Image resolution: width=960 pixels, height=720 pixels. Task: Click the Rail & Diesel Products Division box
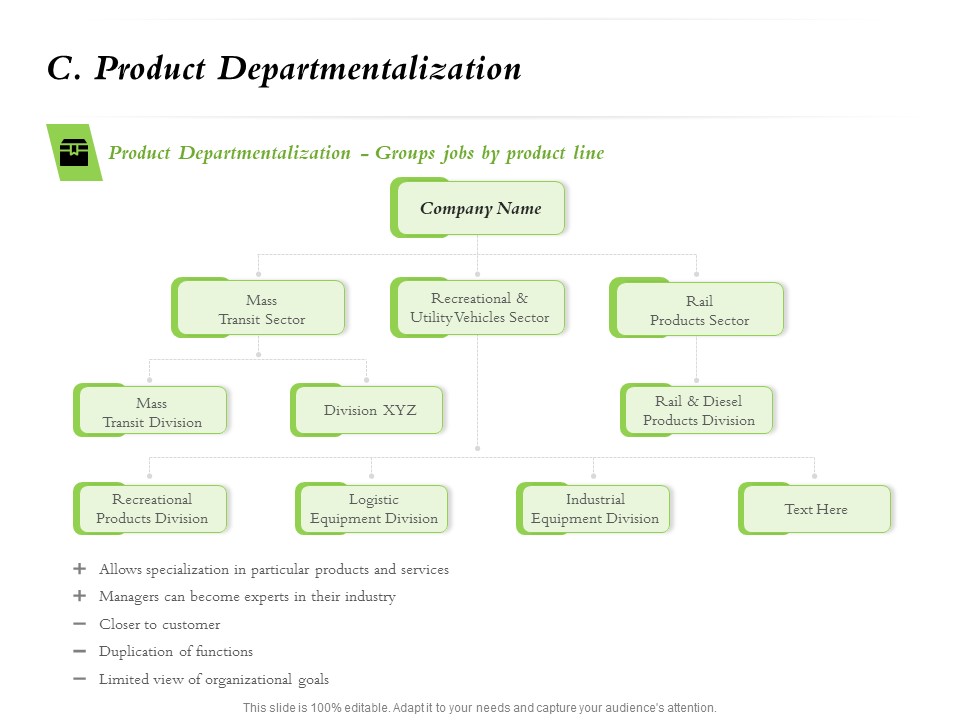point(697,410)
